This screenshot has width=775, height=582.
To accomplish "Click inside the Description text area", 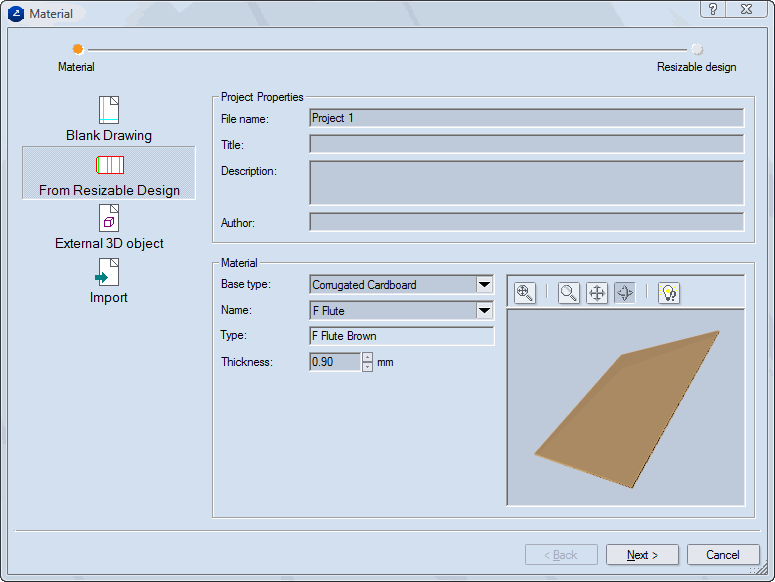I will point(526,182).
